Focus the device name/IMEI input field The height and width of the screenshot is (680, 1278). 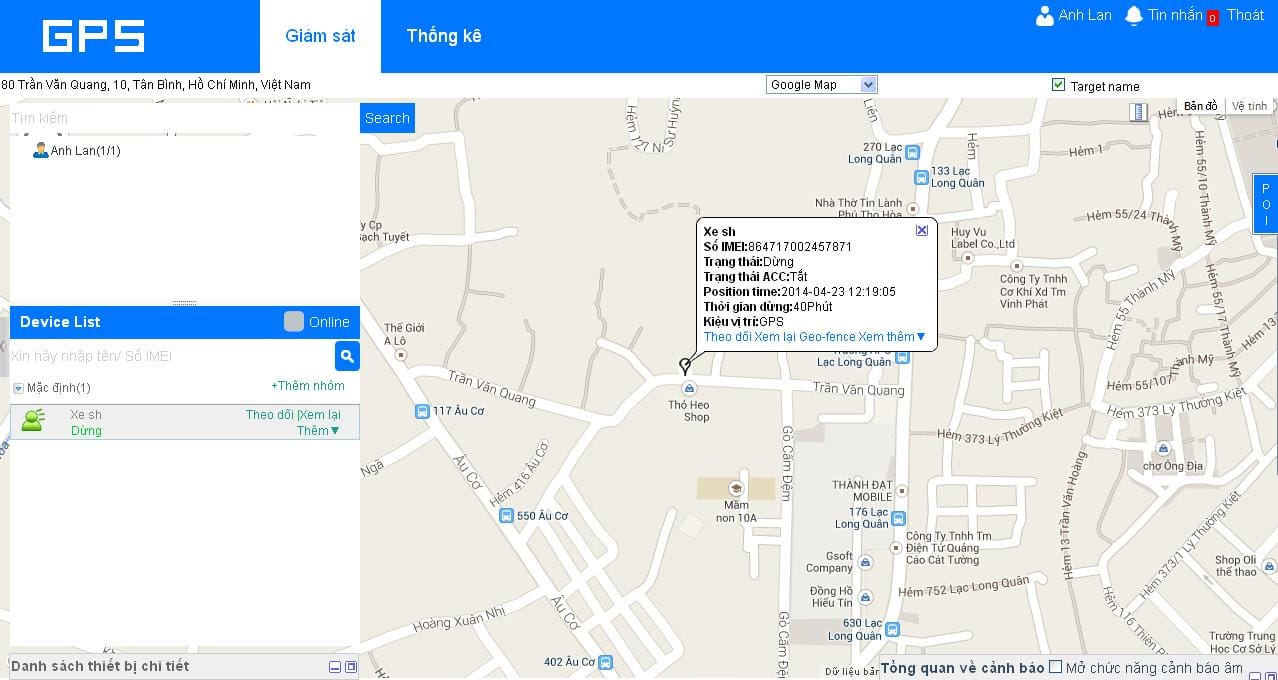pos(172,356)
